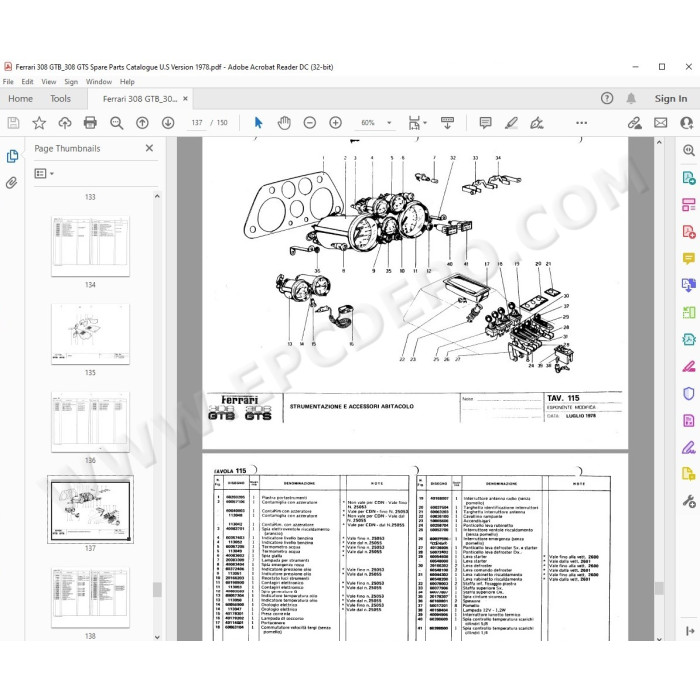Open the Edit menu
The height and width of the screenshot is (700, 700).
coord(27,82)
